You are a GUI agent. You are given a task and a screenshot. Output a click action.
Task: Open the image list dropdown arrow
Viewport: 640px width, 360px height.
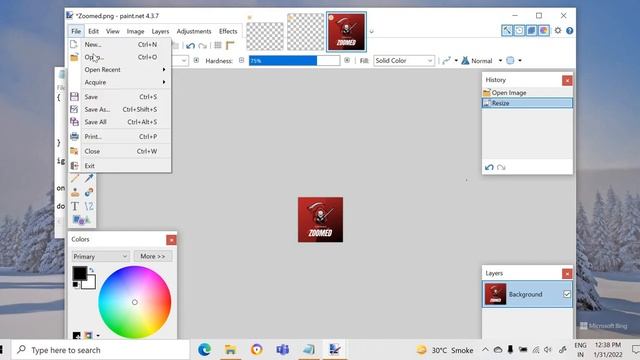pyautogui.click(x=371, y=31)
